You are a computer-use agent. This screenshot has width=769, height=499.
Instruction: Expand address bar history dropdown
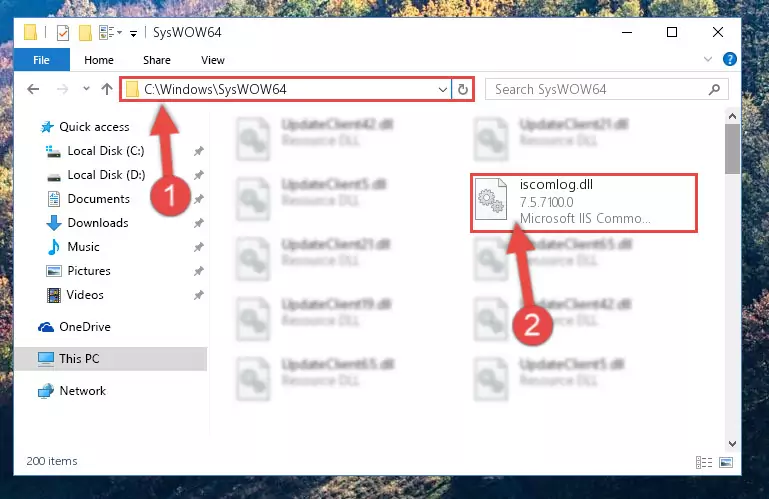442,89
